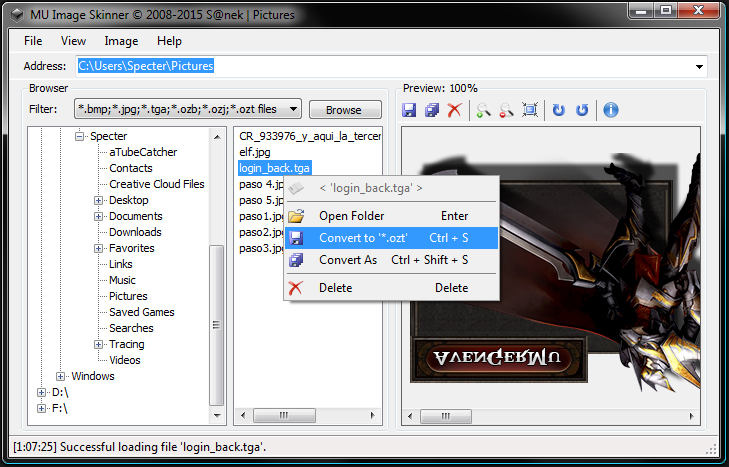Screen dimensions: 729x467
Task: Select CR_933976_y_aqui_la_tercer file
Action: (x=310, y=136)
